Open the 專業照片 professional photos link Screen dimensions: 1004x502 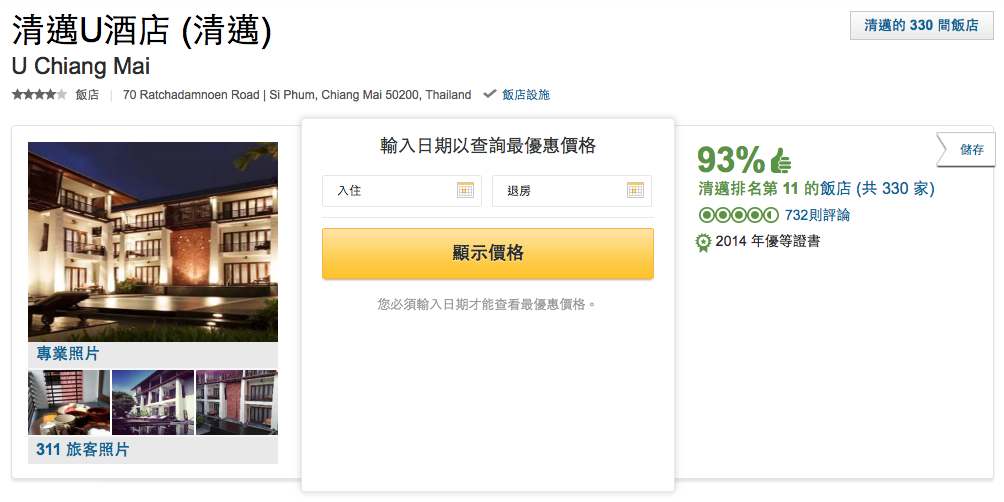[x=68, y=353]
